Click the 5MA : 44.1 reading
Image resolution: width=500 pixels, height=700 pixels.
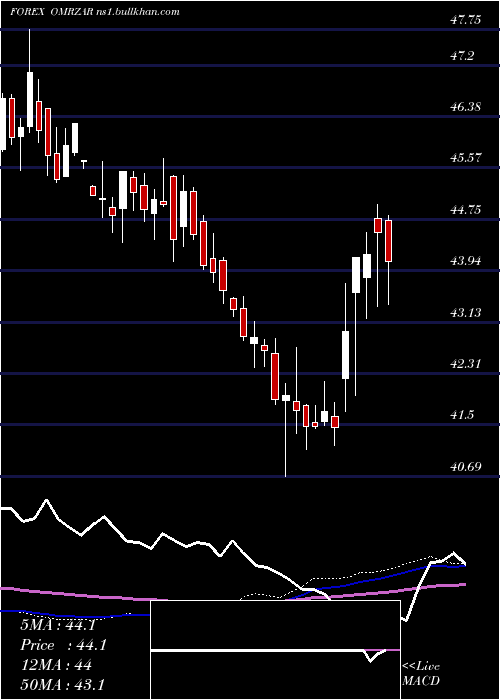coord(58,625)
